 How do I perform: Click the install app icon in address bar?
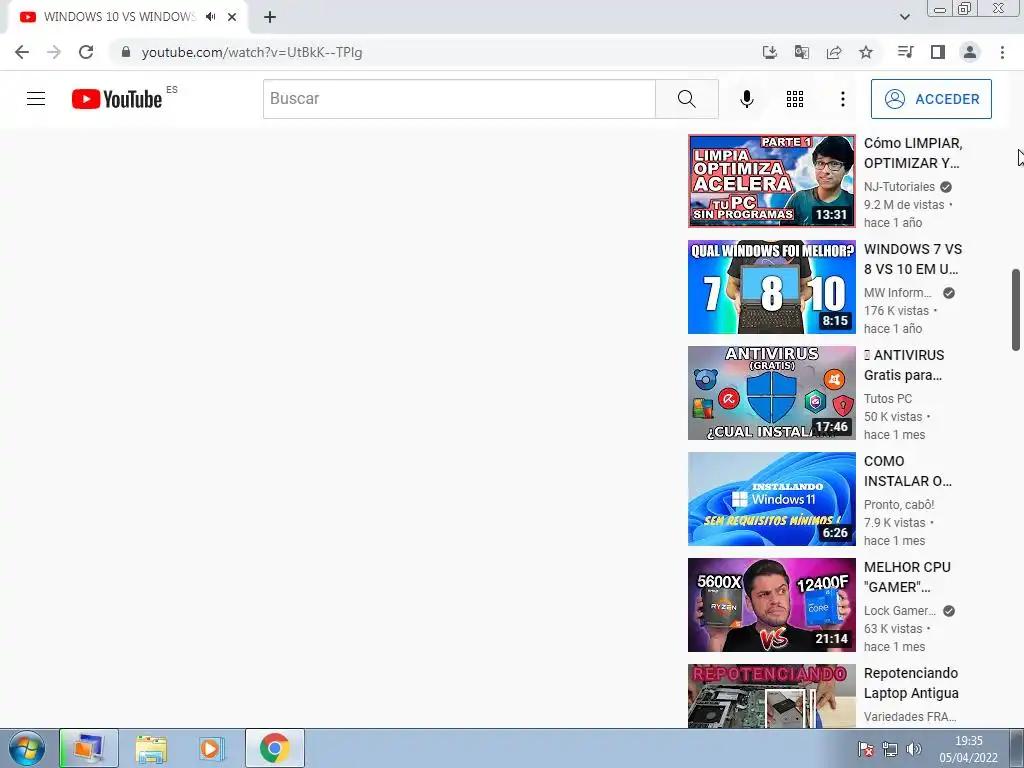[770, 52]
